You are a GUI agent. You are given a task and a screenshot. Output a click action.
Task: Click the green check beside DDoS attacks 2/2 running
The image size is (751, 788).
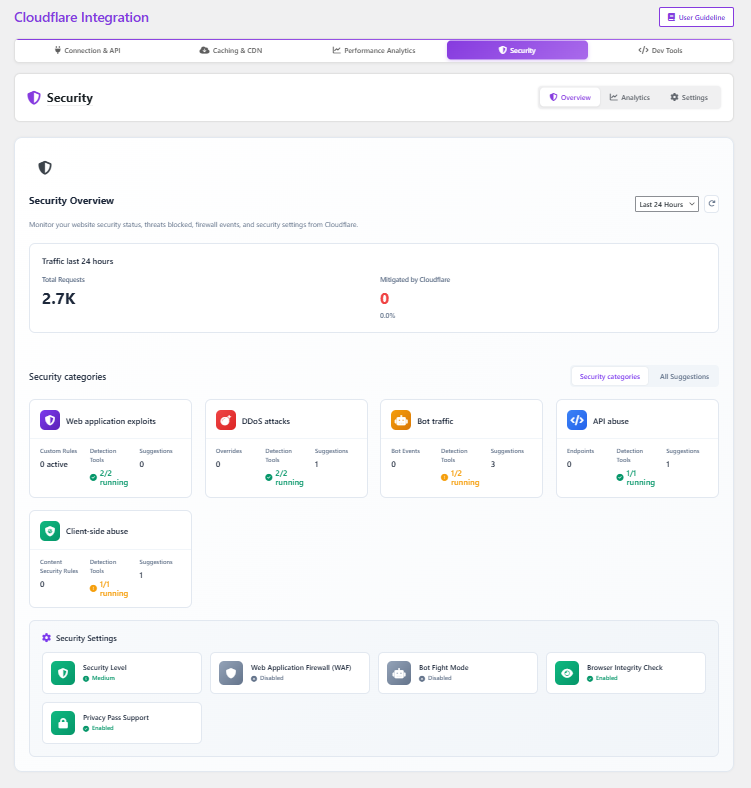click(268, 477)
